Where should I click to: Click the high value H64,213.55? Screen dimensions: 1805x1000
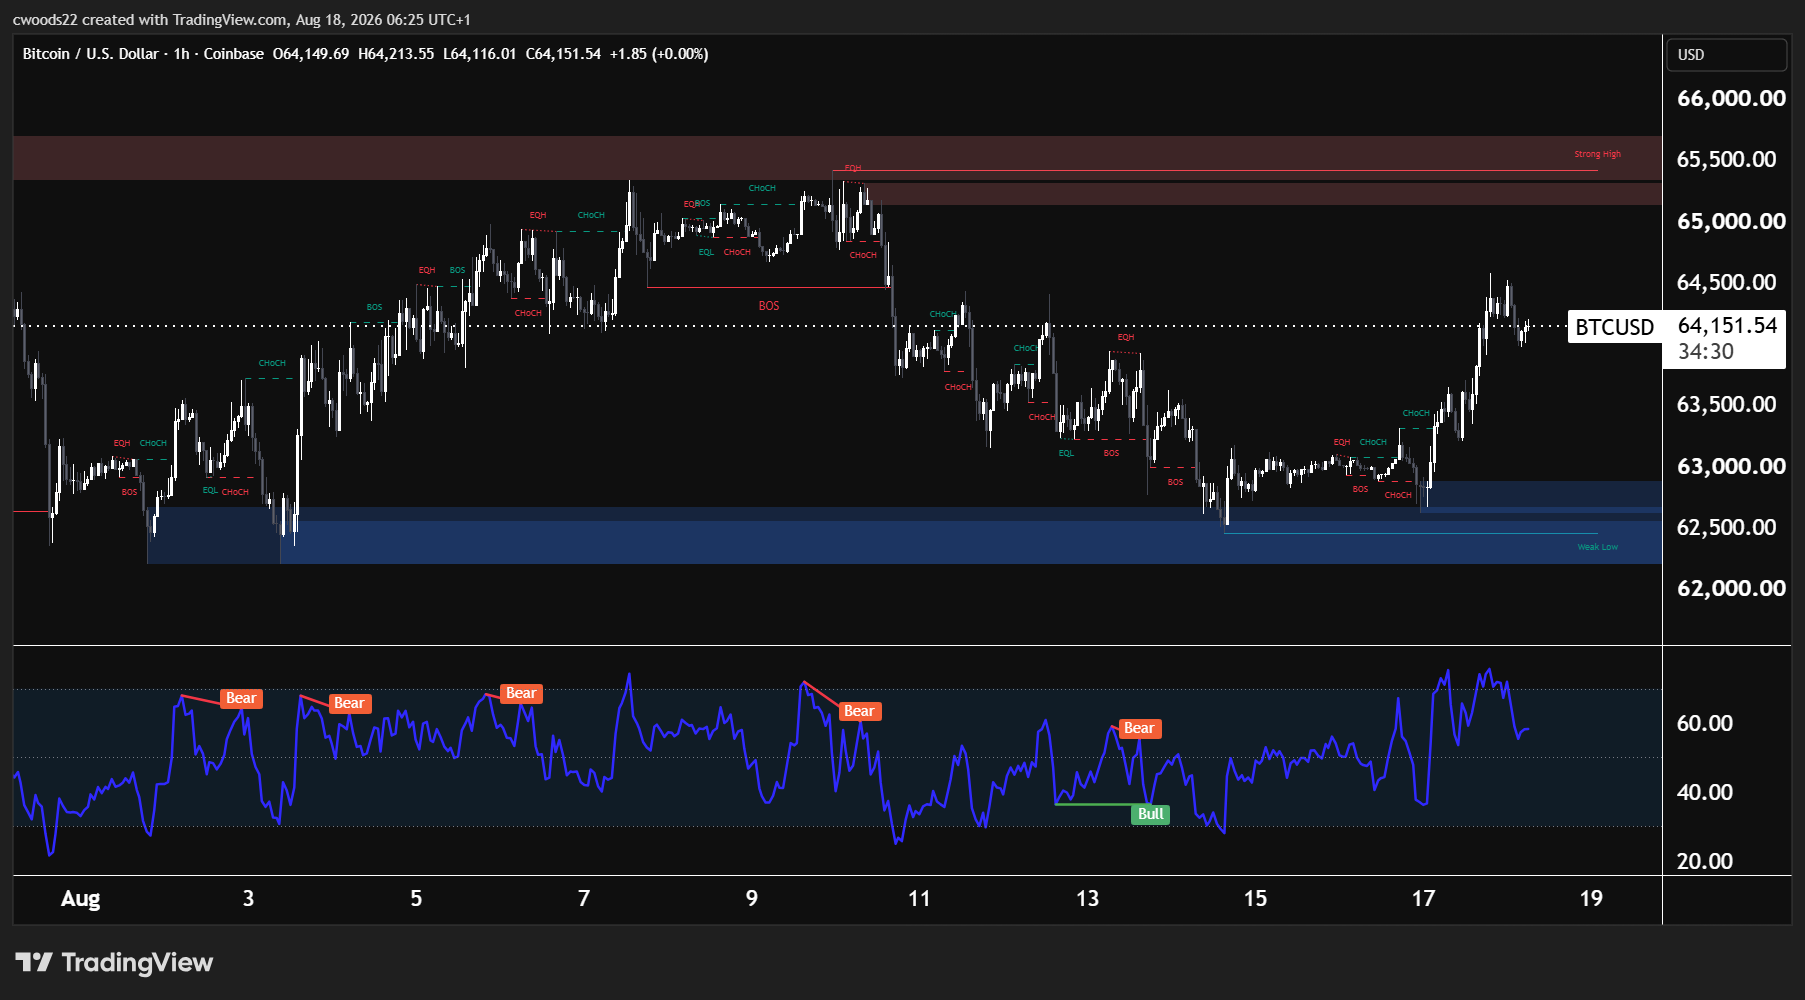[396, 54]
